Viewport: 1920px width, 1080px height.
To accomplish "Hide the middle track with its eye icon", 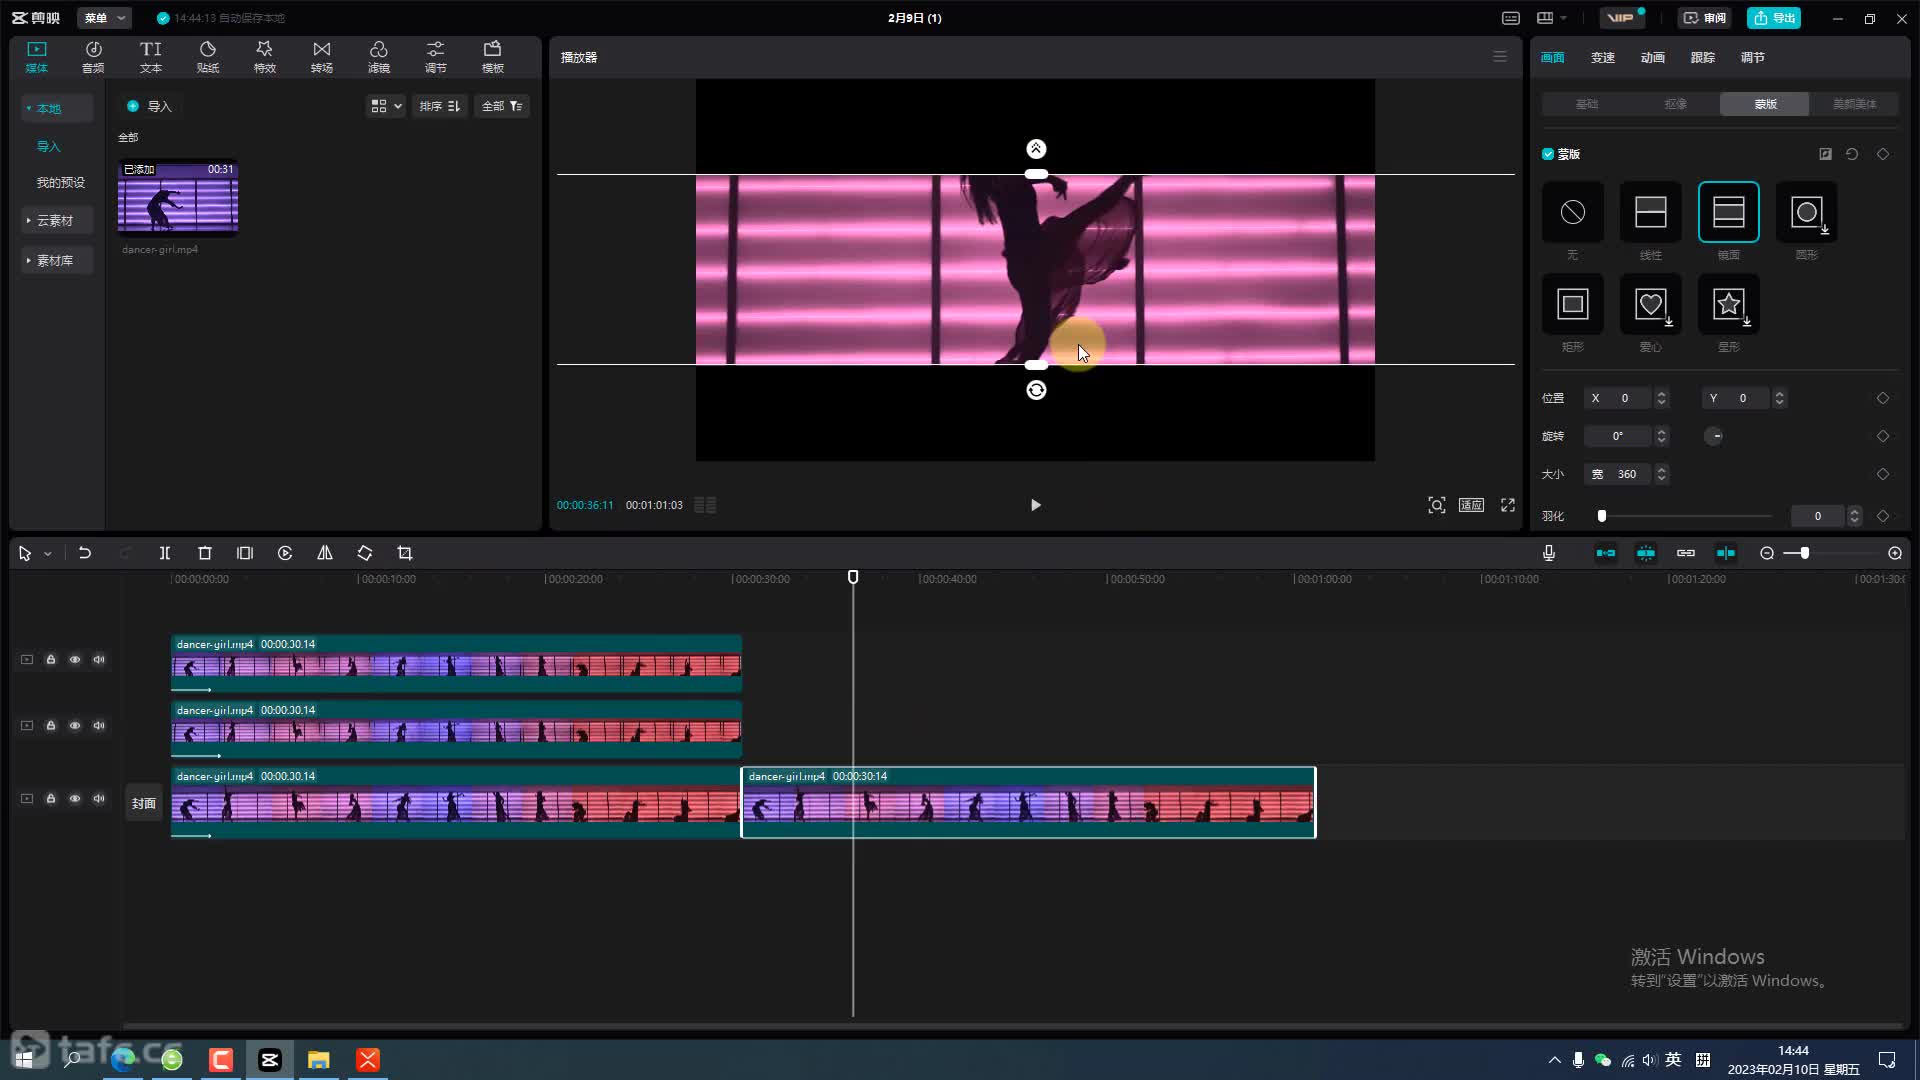I will pyautogui.click(x=75, y=726).
